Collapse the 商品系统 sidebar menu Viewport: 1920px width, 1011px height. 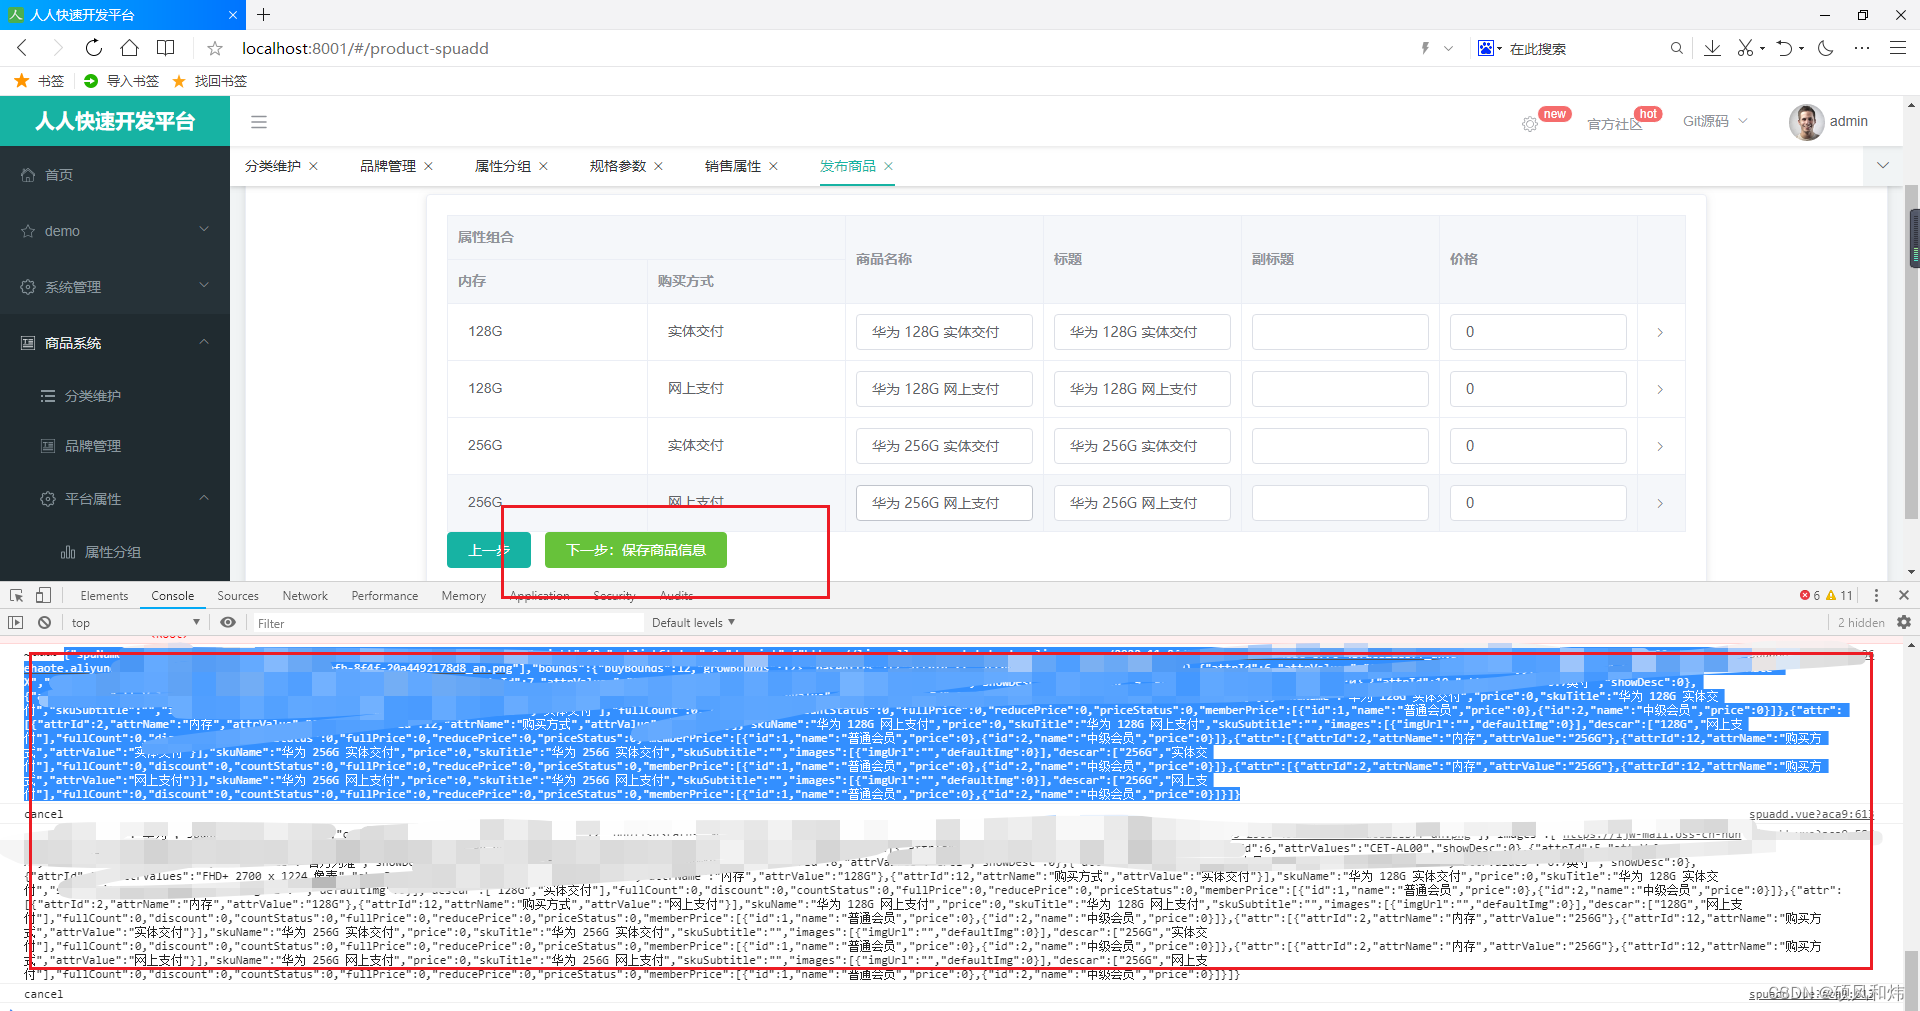click(115, 343)
